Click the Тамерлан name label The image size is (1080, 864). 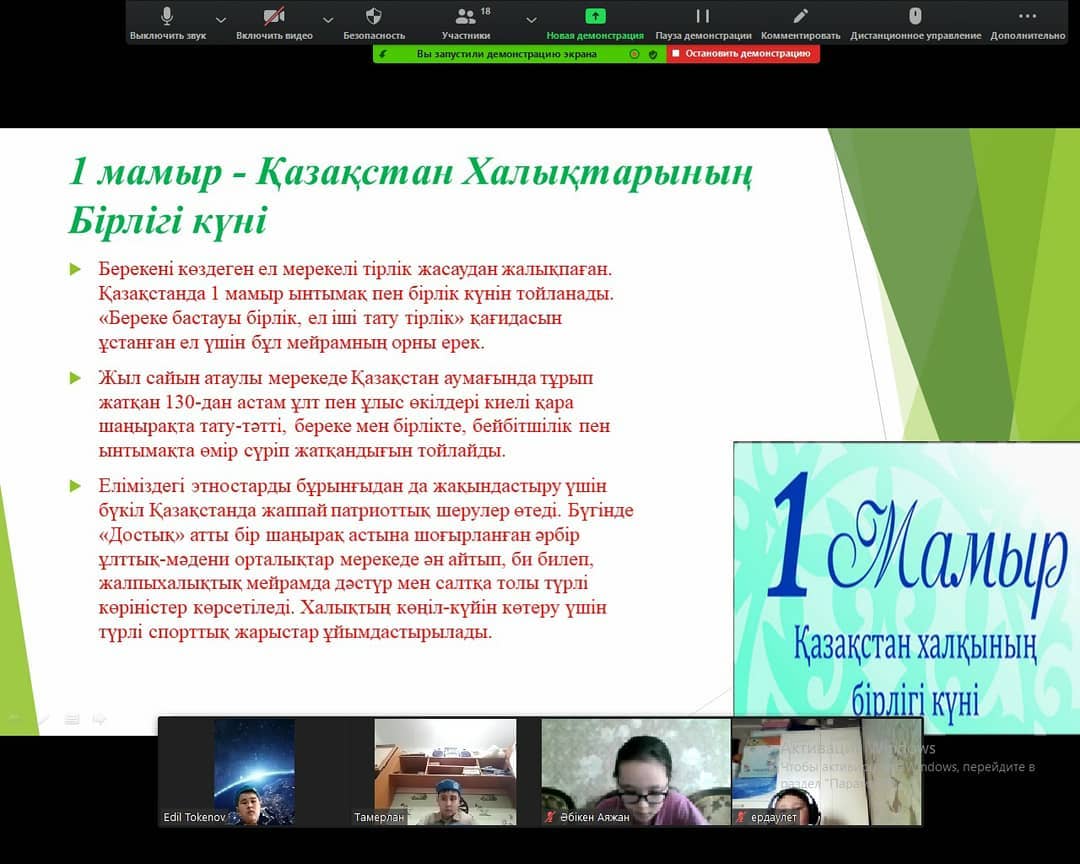click(x=379, y=817)
